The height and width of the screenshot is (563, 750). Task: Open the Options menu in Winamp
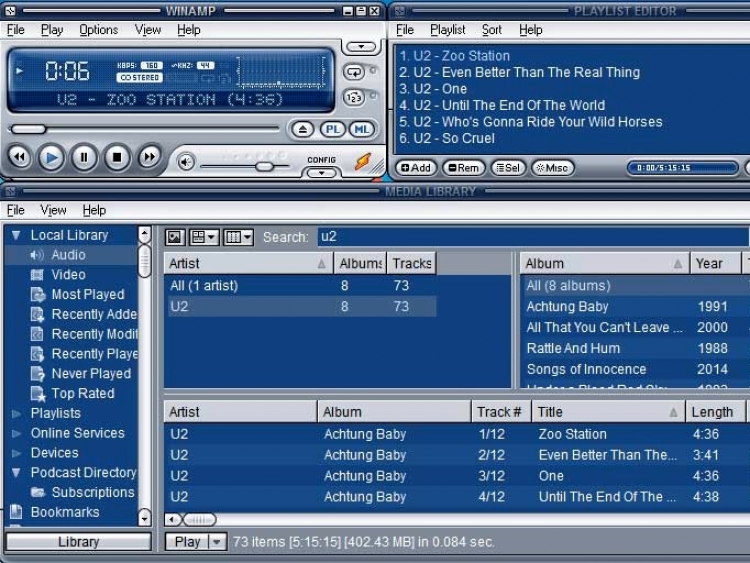pyautogui.click(x=98, y=30)
